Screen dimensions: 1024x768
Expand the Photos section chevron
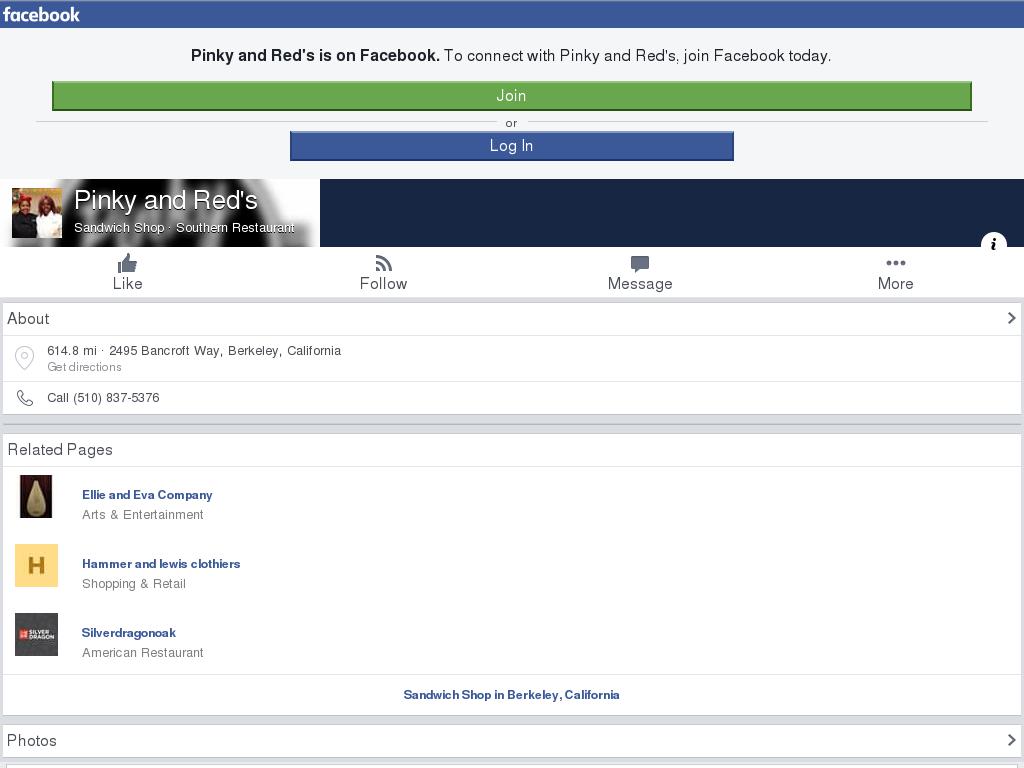[x=1011, y=740]
